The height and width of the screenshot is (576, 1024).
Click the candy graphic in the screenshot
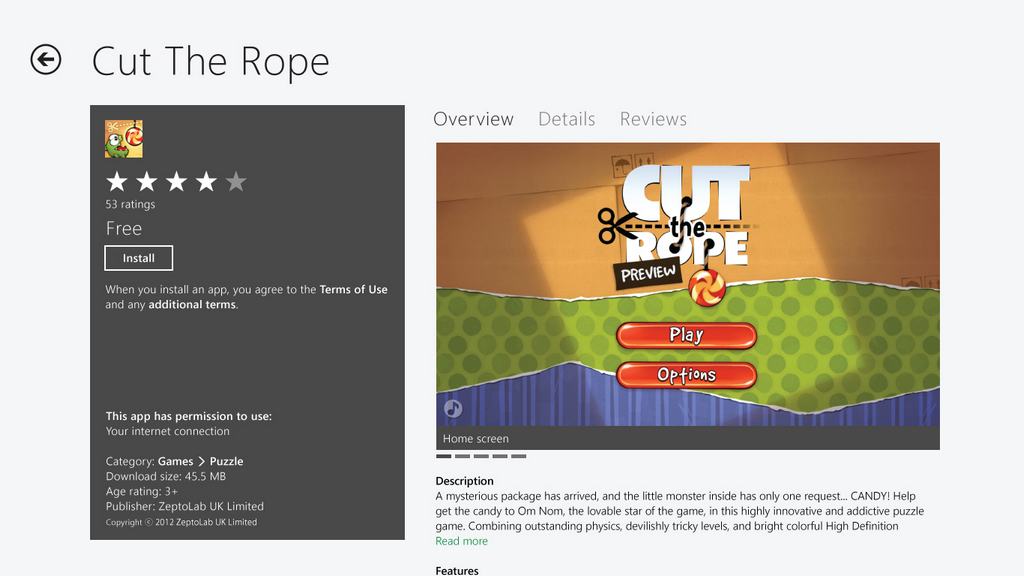(x=707, y=287)
